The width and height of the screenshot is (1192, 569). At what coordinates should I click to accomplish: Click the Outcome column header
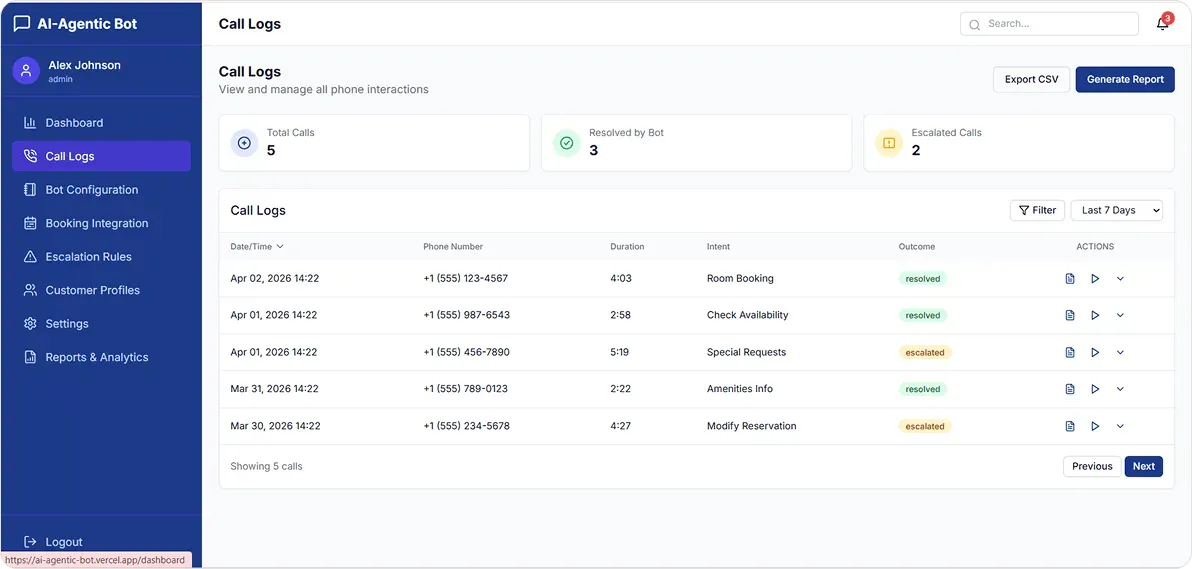coord(917,246)
